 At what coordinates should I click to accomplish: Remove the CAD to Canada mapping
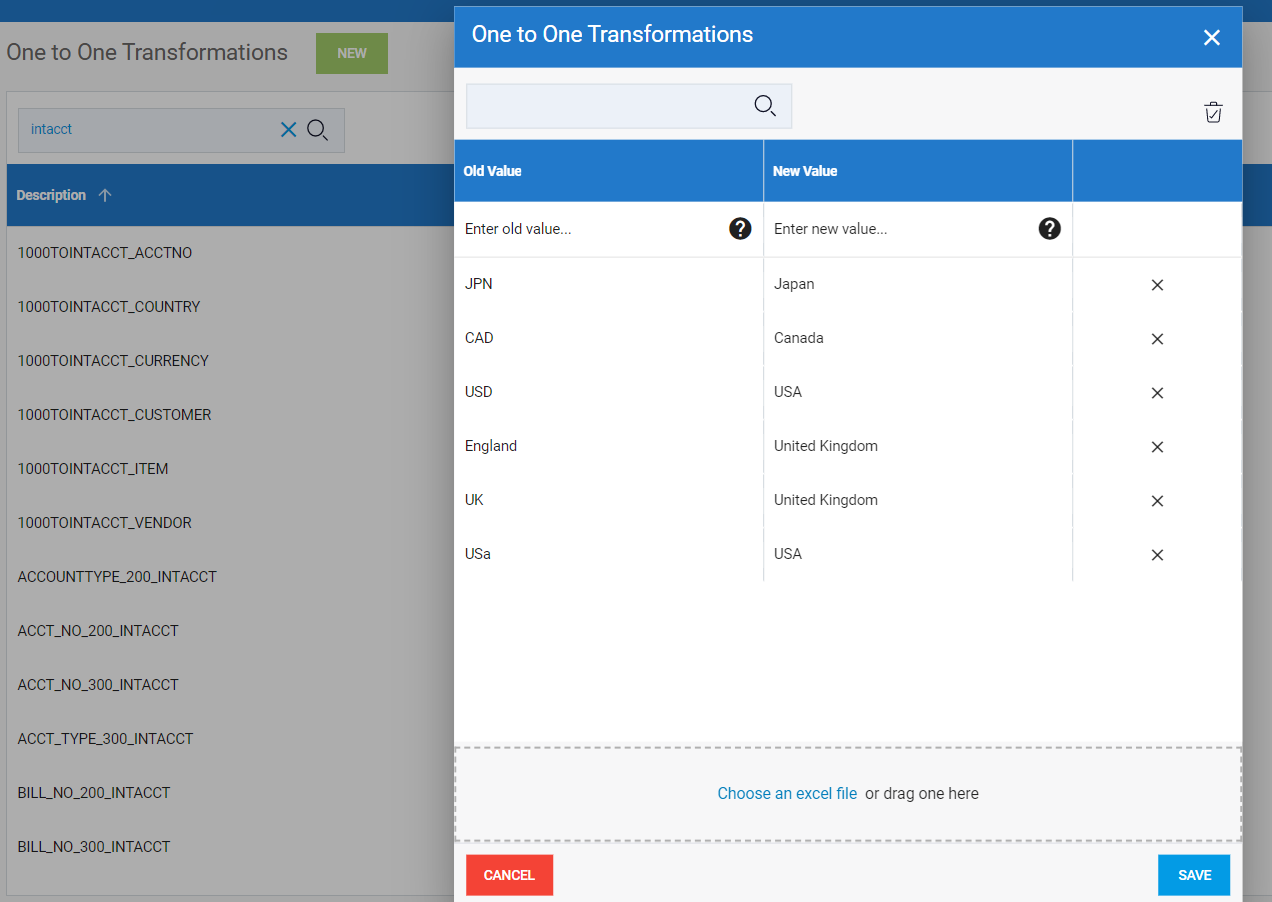coord(1157,339)
